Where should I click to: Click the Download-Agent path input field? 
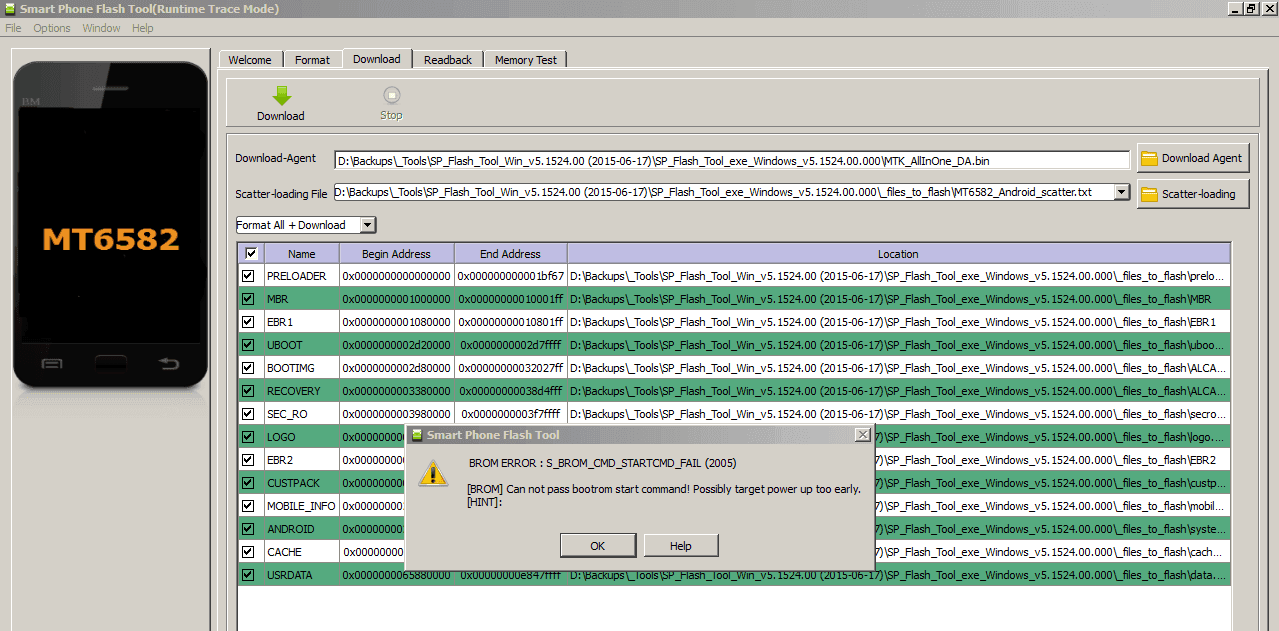[x=732, y=160]
